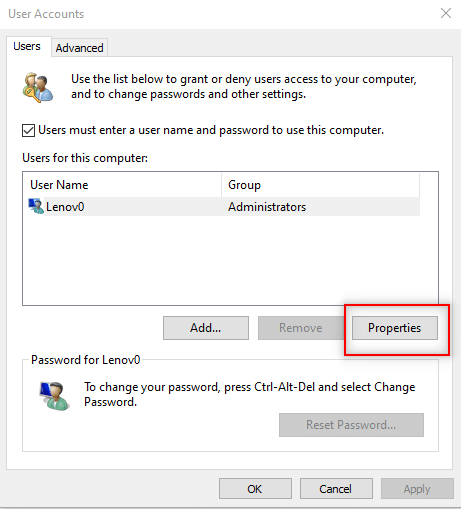Click the user icon in password section

(x=55, y=396)
